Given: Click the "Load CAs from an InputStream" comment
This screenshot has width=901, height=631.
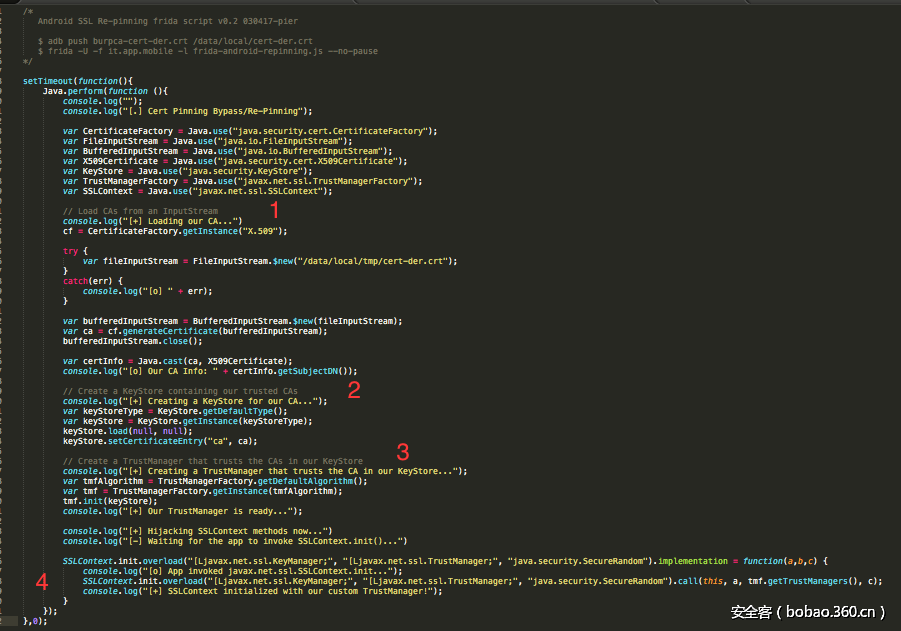Looking at the screenshot, I should tap(140, 211).
